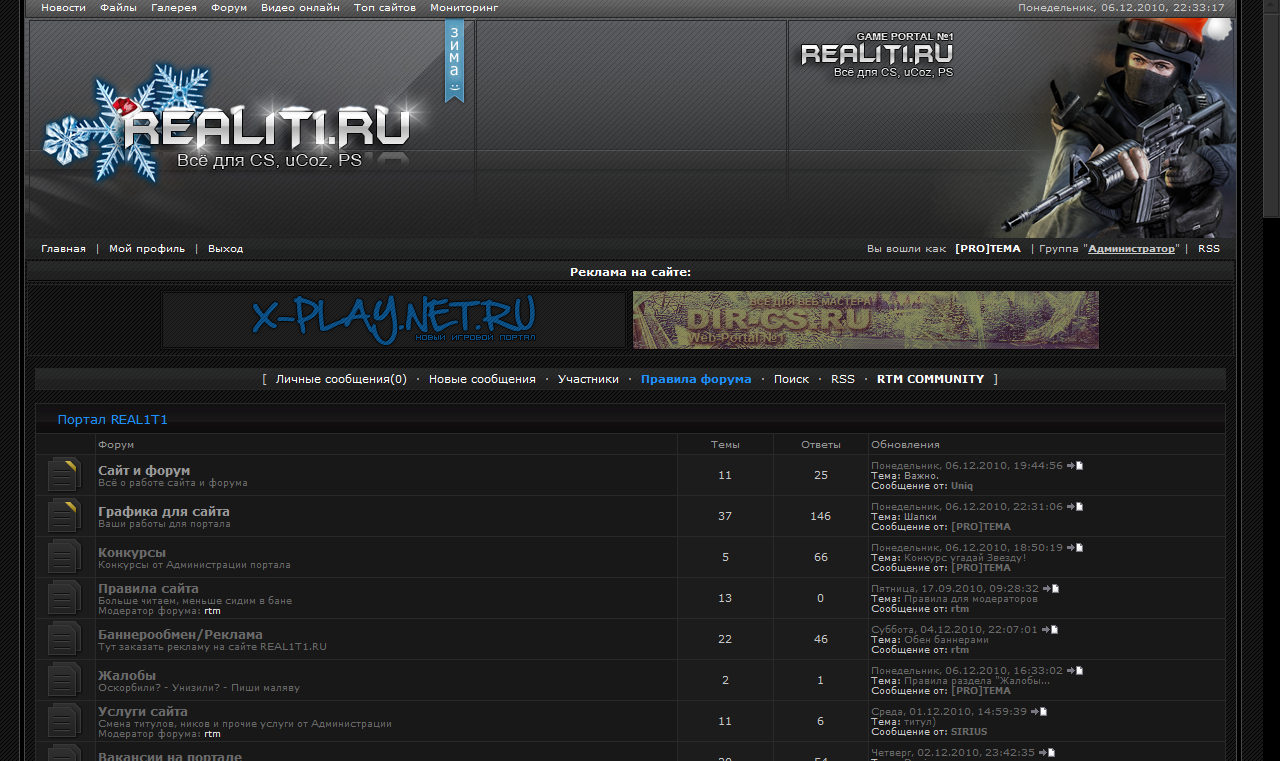Open Личные сообщения(0)
The height and width of the screenshot is (761, 1280).
pyautogui.click(x=341, y=379)
